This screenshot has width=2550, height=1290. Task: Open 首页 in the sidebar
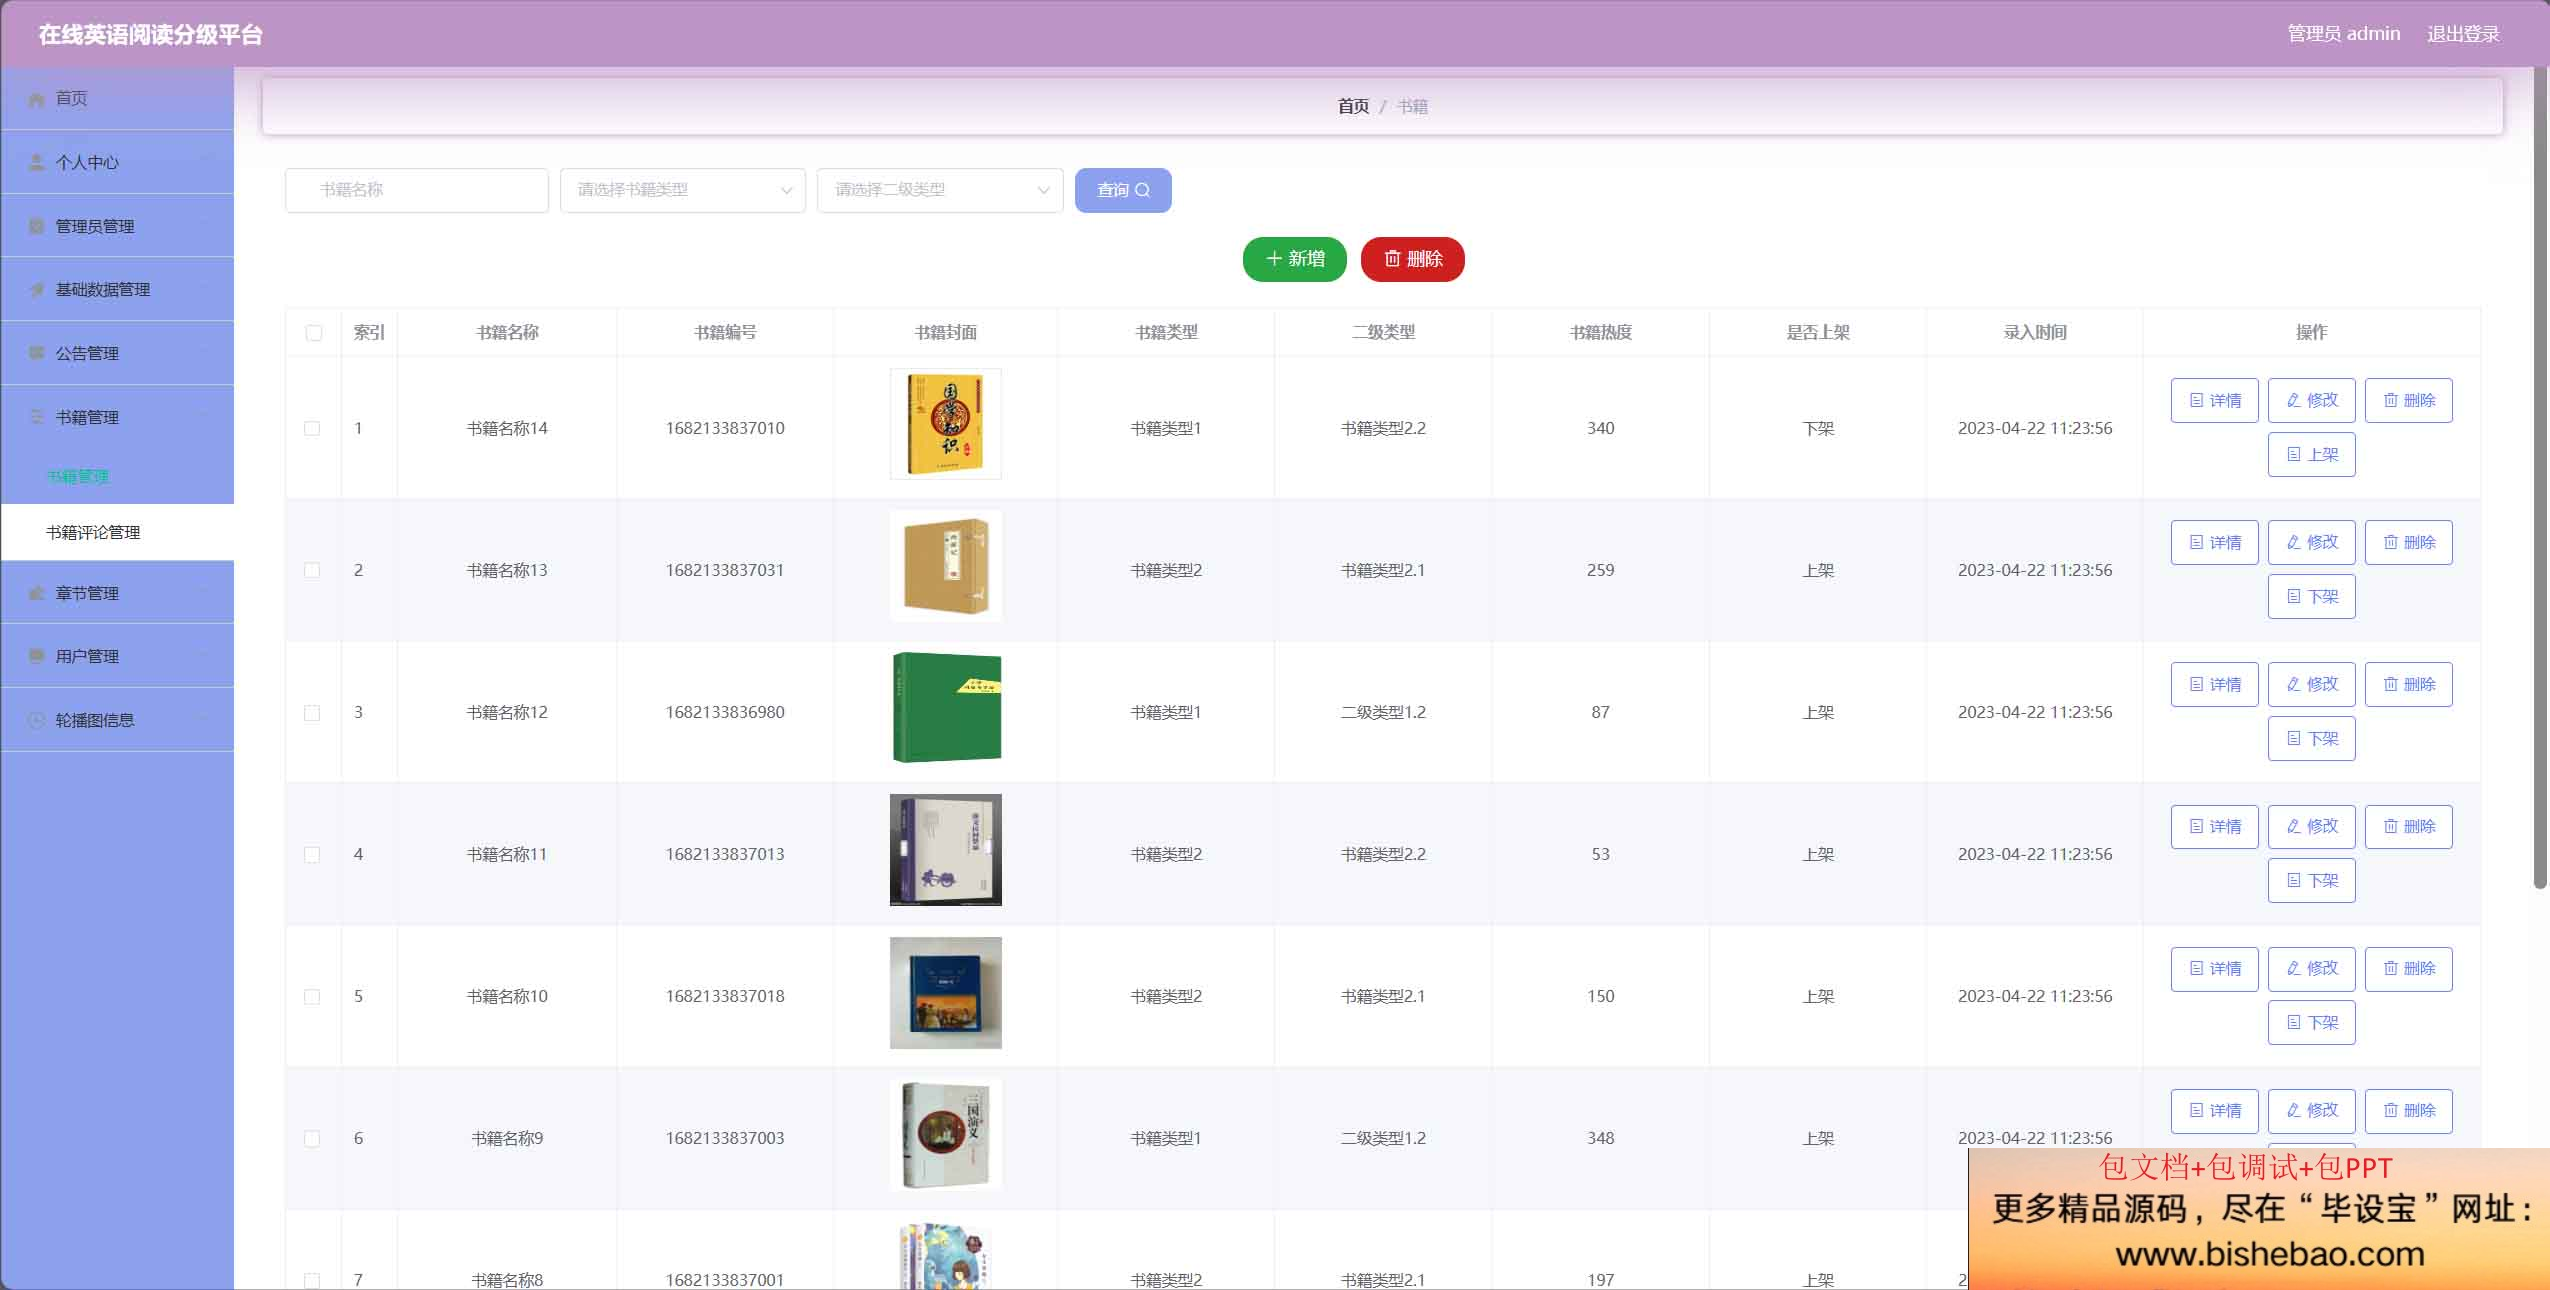(117, 99)
